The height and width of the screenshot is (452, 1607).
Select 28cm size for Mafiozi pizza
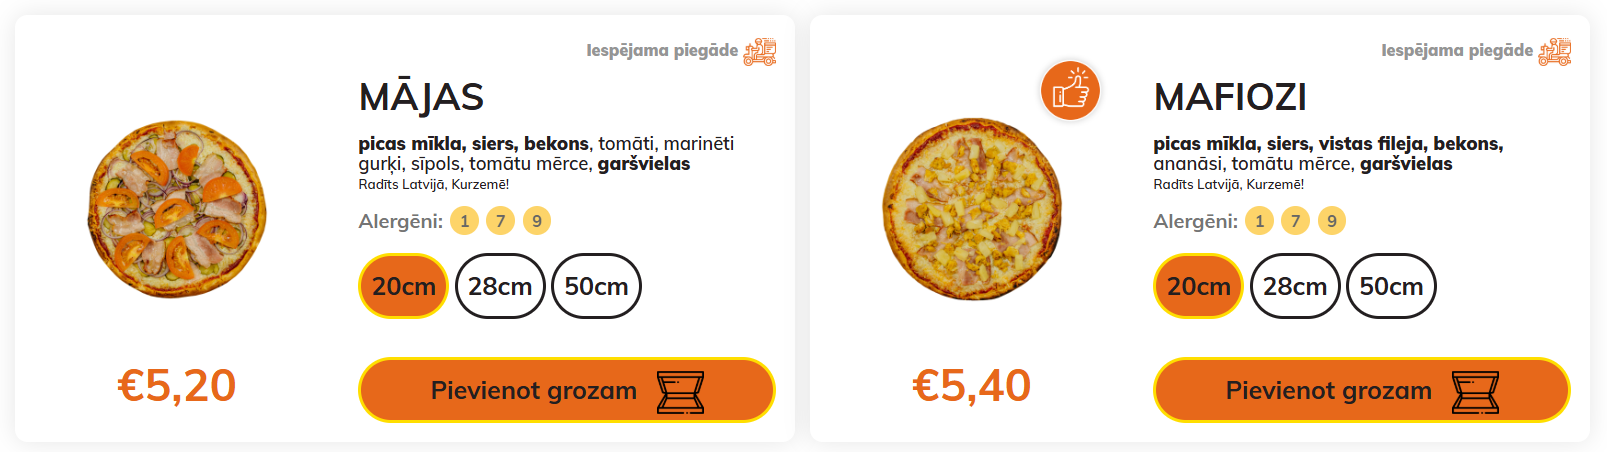[x=1295, y=287]
